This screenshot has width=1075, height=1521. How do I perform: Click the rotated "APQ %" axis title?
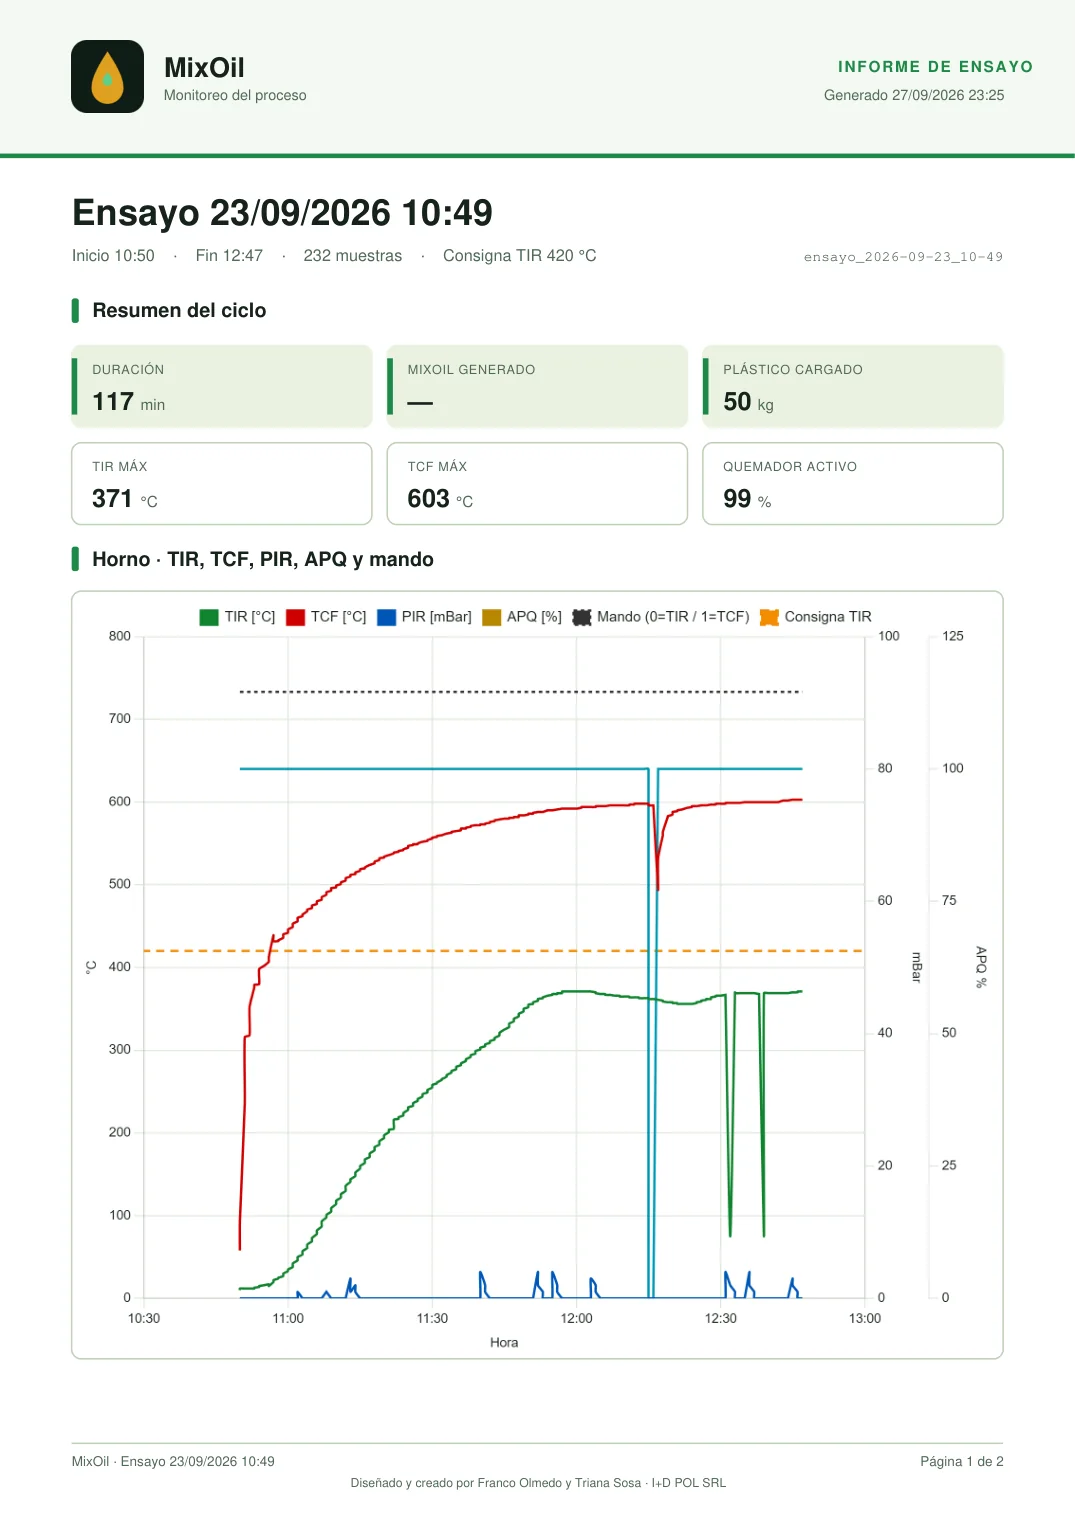tap(982, 967)
